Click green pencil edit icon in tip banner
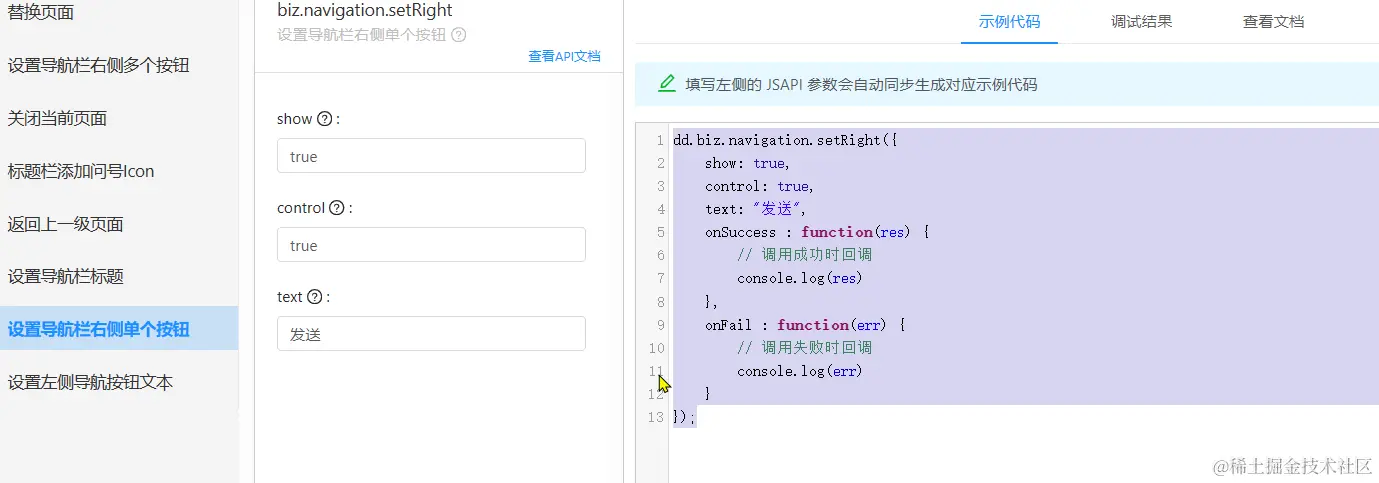 (x=667, y=84)
